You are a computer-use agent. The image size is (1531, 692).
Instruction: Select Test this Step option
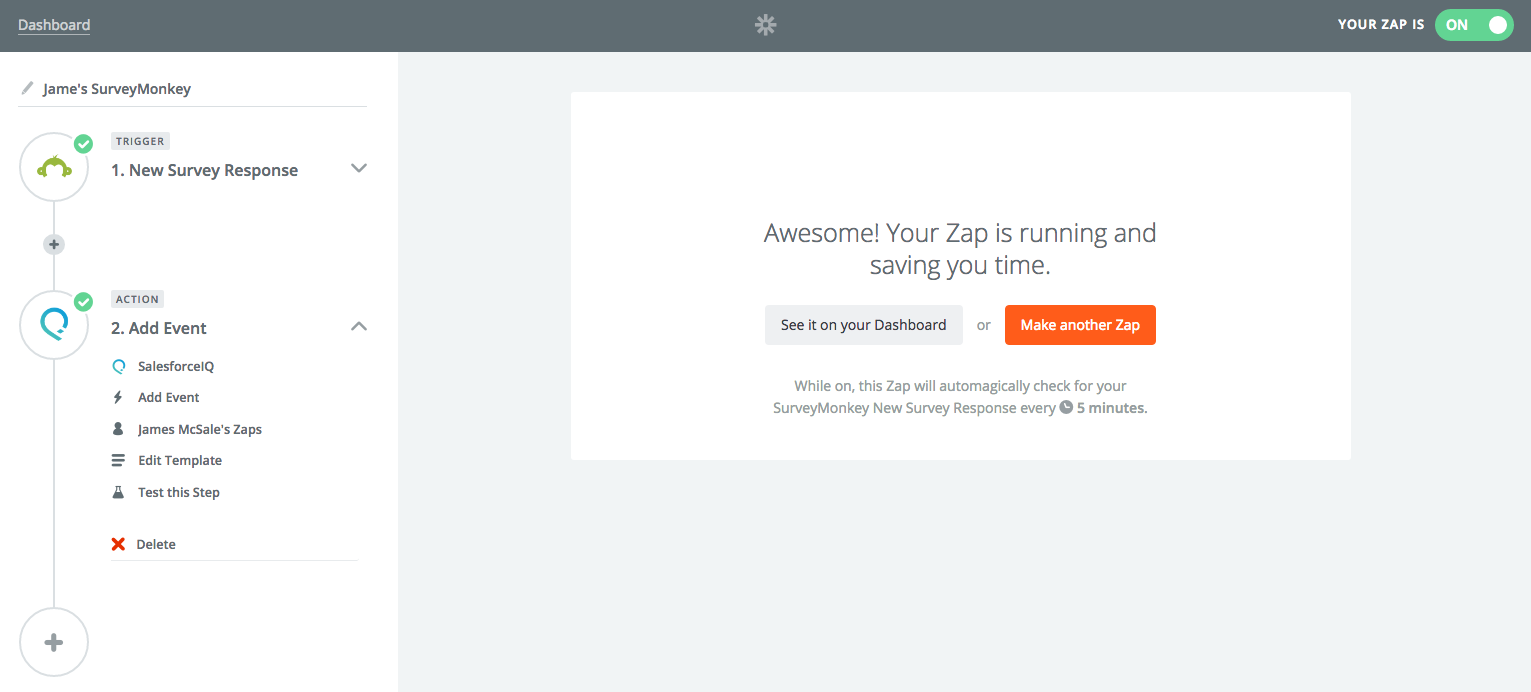tap(179, 492)
